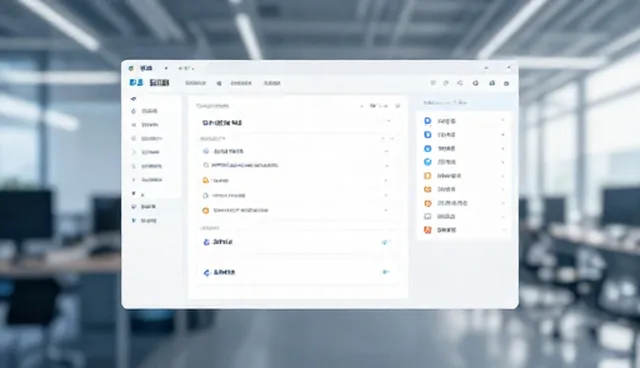Click the share icon in the header toolbar
Viewport: 640px width, 368px height.
pos(460,83)
